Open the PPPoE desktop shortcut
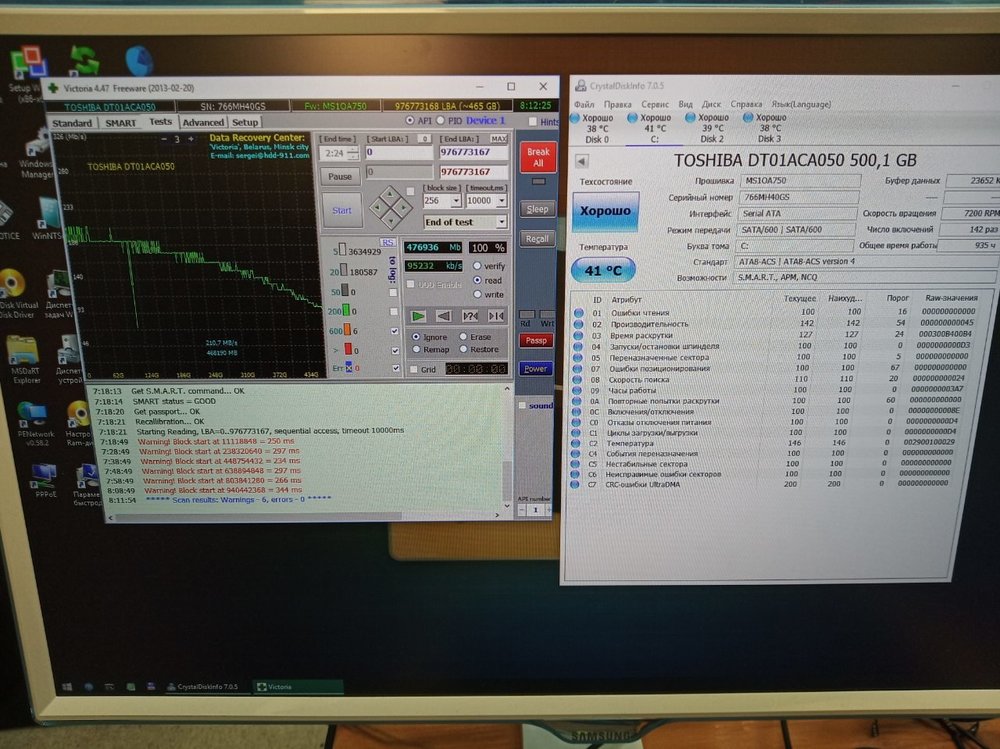The width and height of the screenshot is (1000, 749). point(42,478)
